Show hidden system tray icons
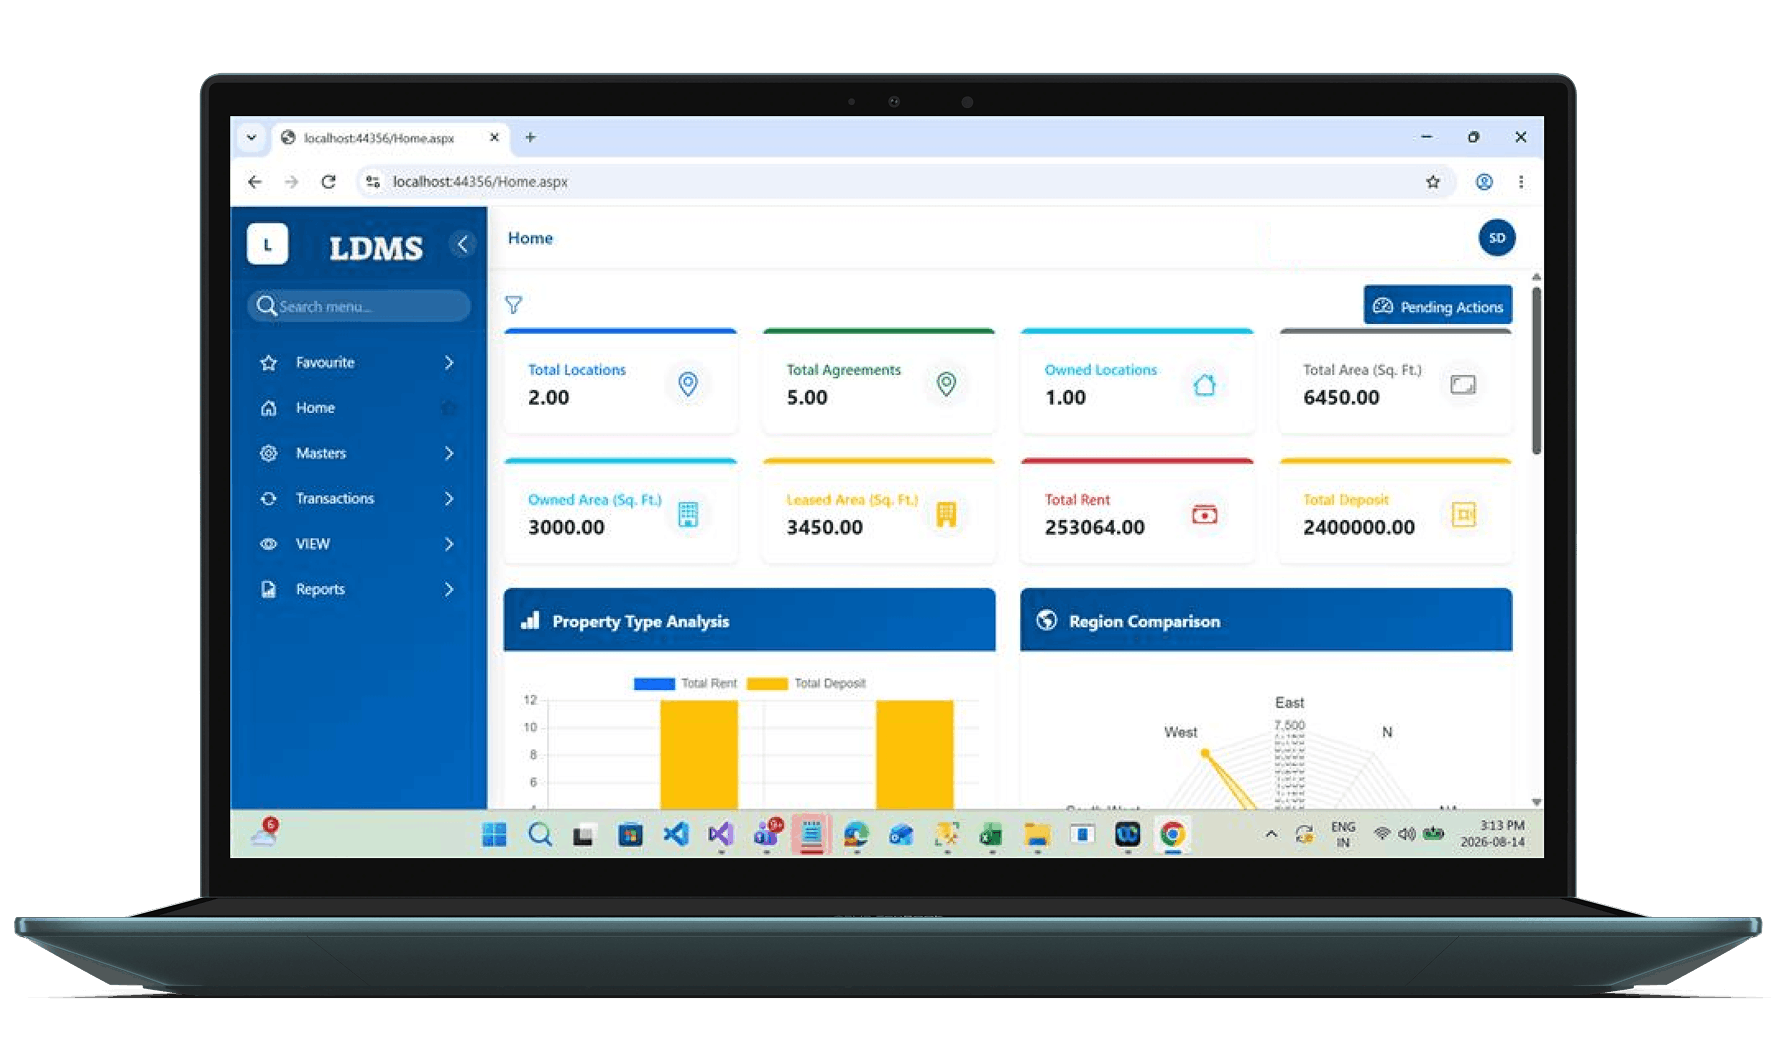Image resolution: width=1771 pixels, height=1058 pixels. coord(1271,834)
